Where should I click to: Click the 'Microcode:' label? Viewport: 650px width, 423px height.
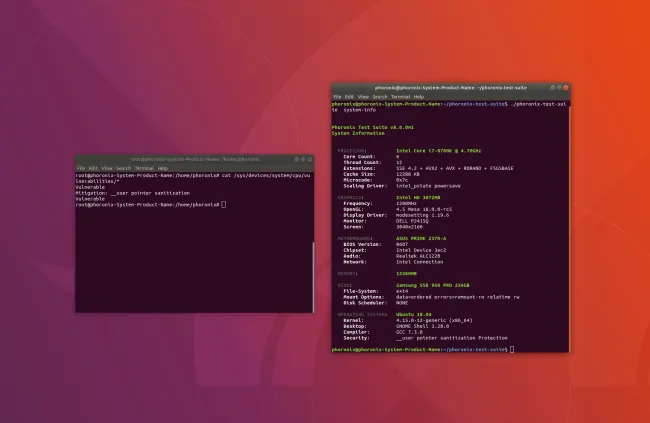pos(358,180)
